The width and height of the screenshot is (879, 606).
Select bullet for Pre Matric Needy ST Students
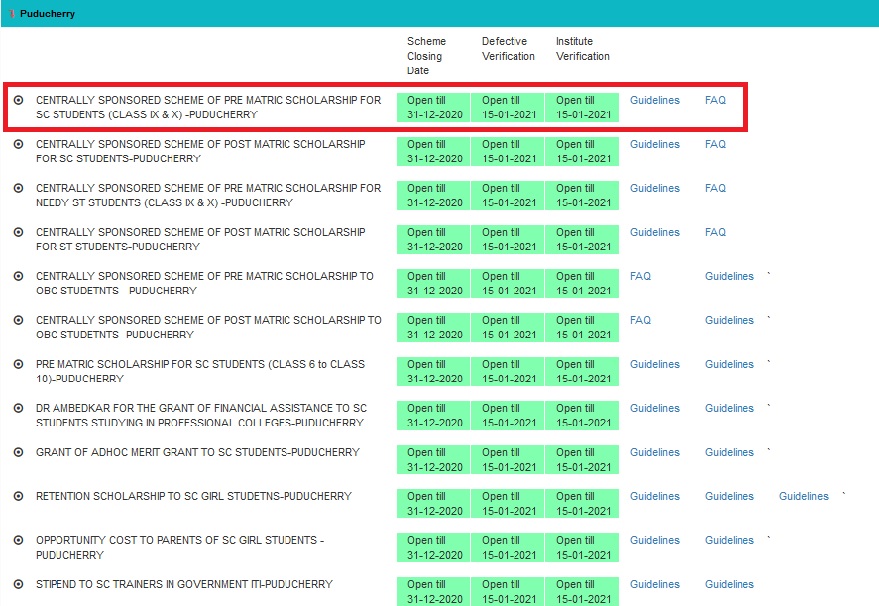tap(18, 188)
